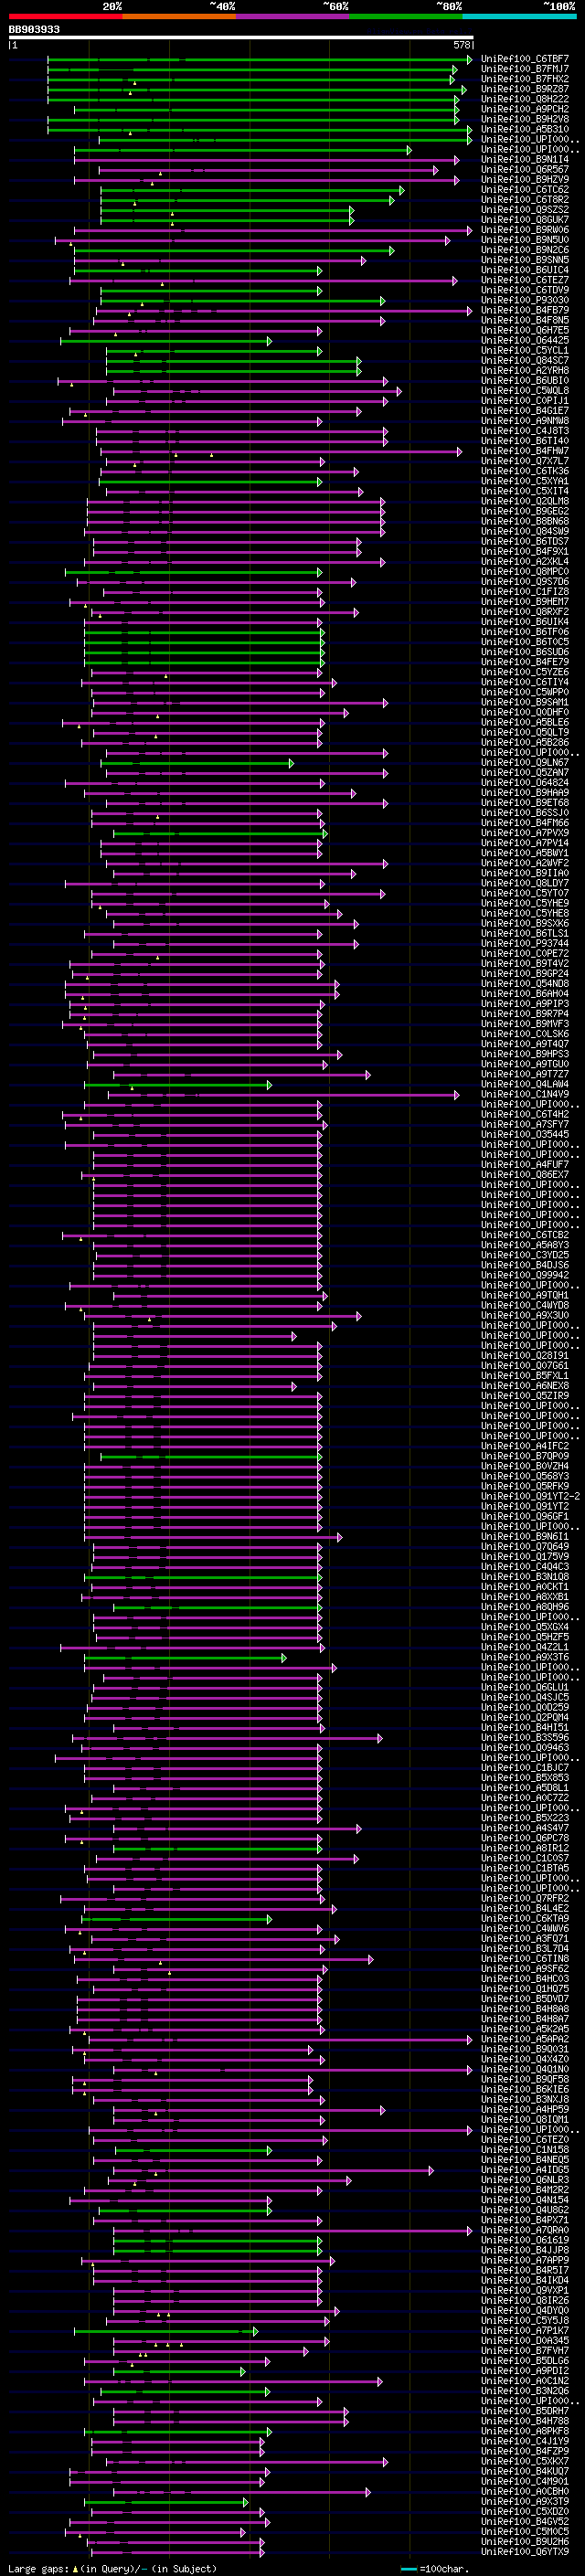
Task: Select the UniRef100_B9SAM1 label
Action: click(525, 702)
